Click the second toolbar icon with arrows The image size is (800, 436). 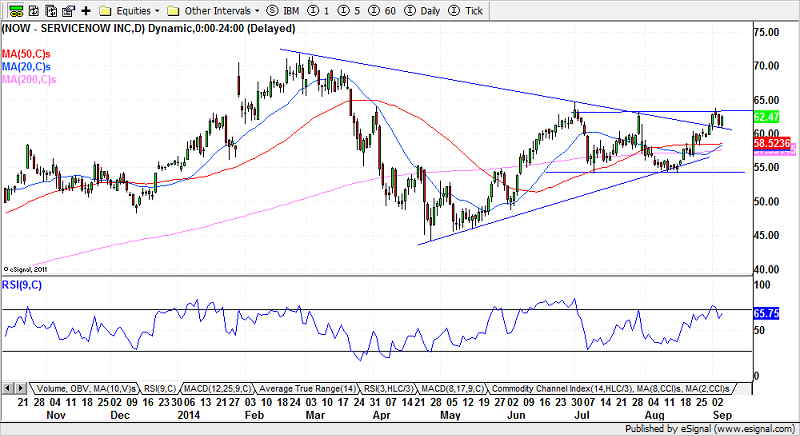click(34, 10)
